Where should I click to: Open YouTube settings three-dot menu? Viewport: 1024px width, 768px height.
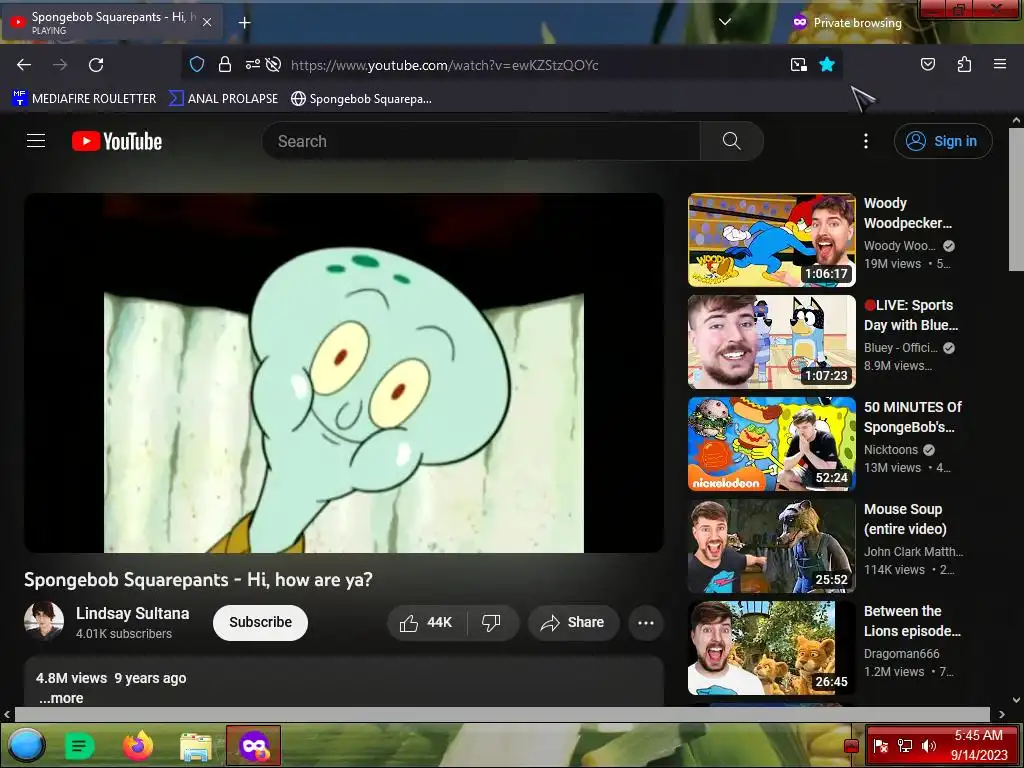coord(866,141)
